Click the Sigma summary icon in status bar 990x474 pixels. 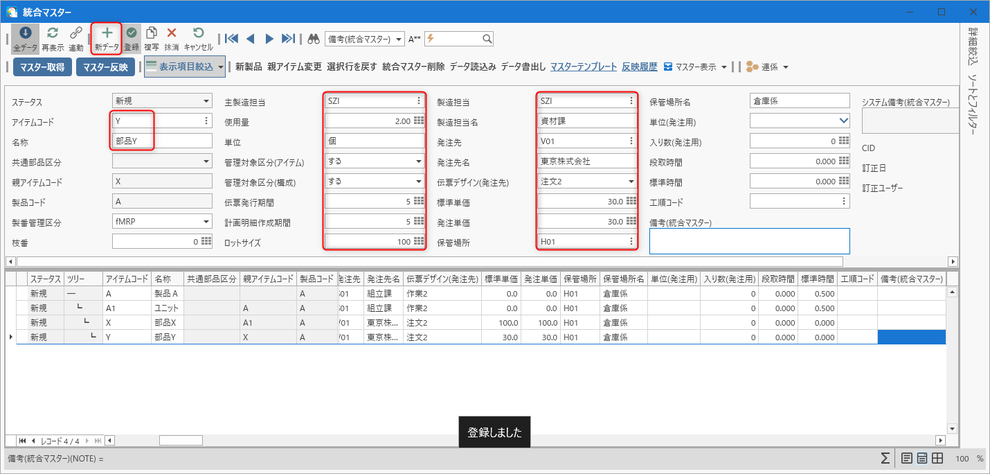coord(885,458)
